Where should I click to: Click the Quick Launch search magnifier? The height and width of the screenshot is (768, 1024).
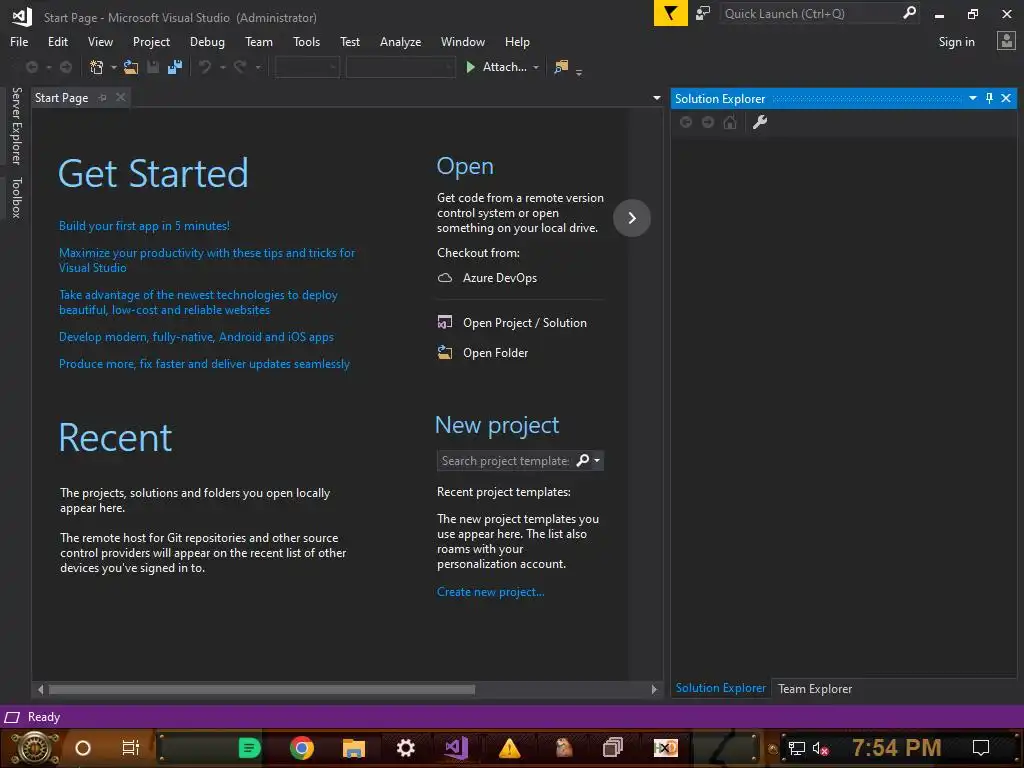909,13
